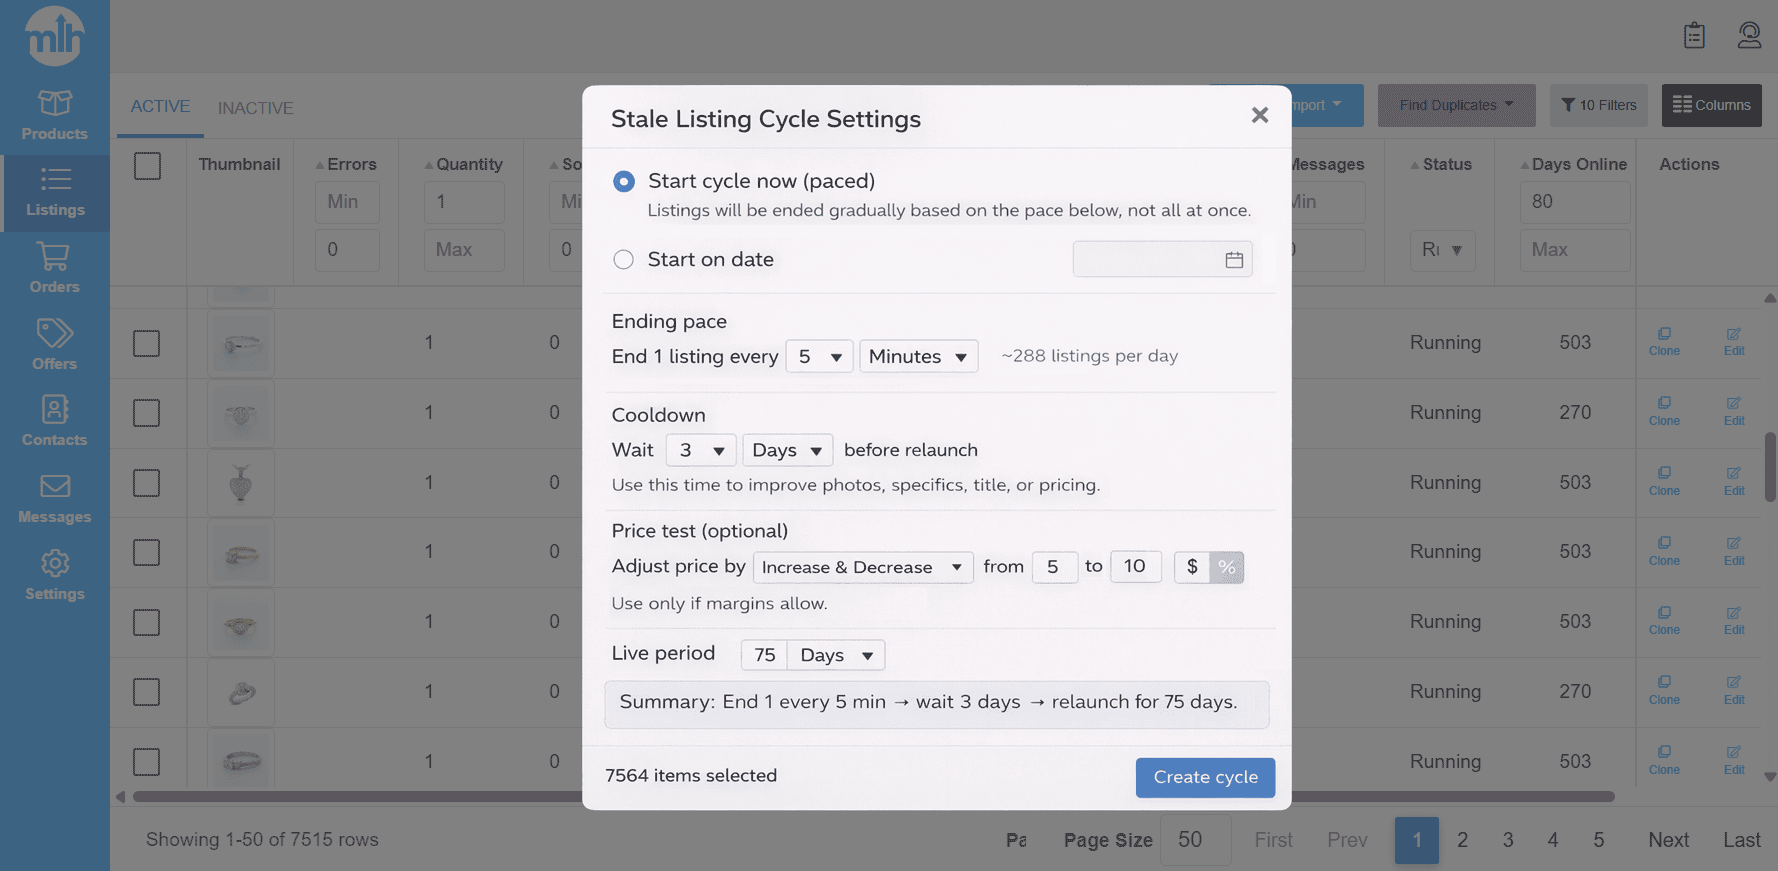This screenshot has width=1778, height=871.
Task: Click the mlh logo at top left
Action: 54,36
